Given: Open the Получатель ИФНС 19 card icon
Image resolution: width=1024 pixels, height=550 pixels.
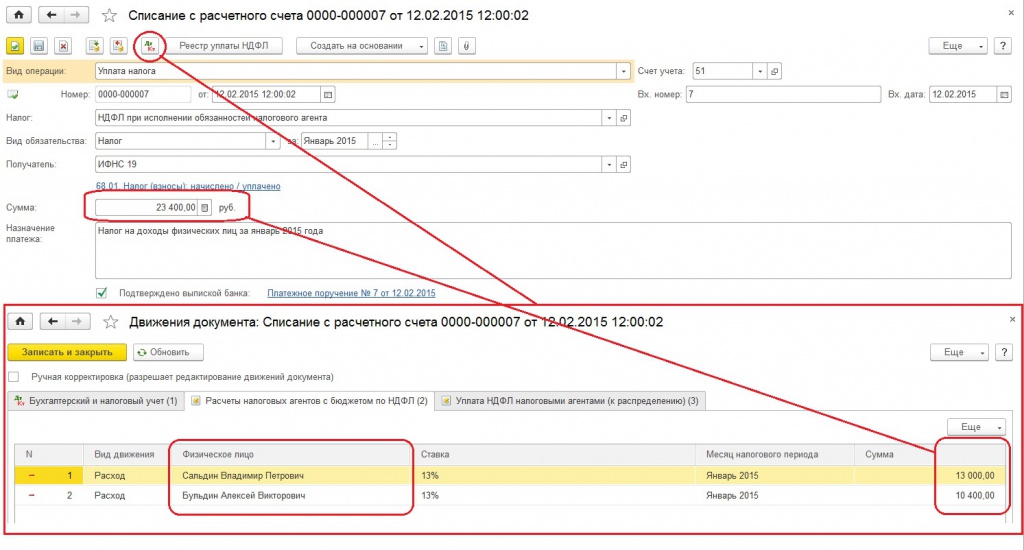Looking at the screenshot, I should coord(624,165).
